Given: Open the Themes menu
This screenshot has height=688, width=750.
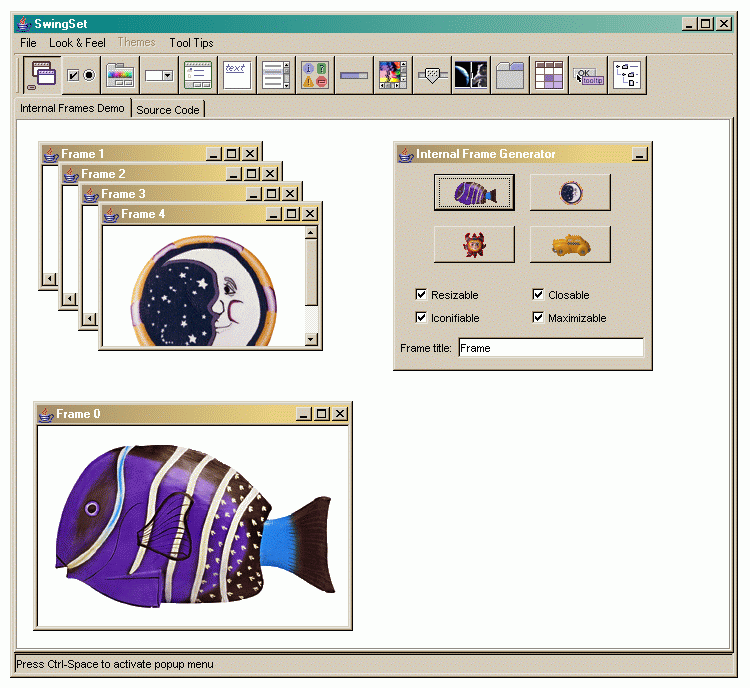Looking at the screenshot, I should point(136,43).
